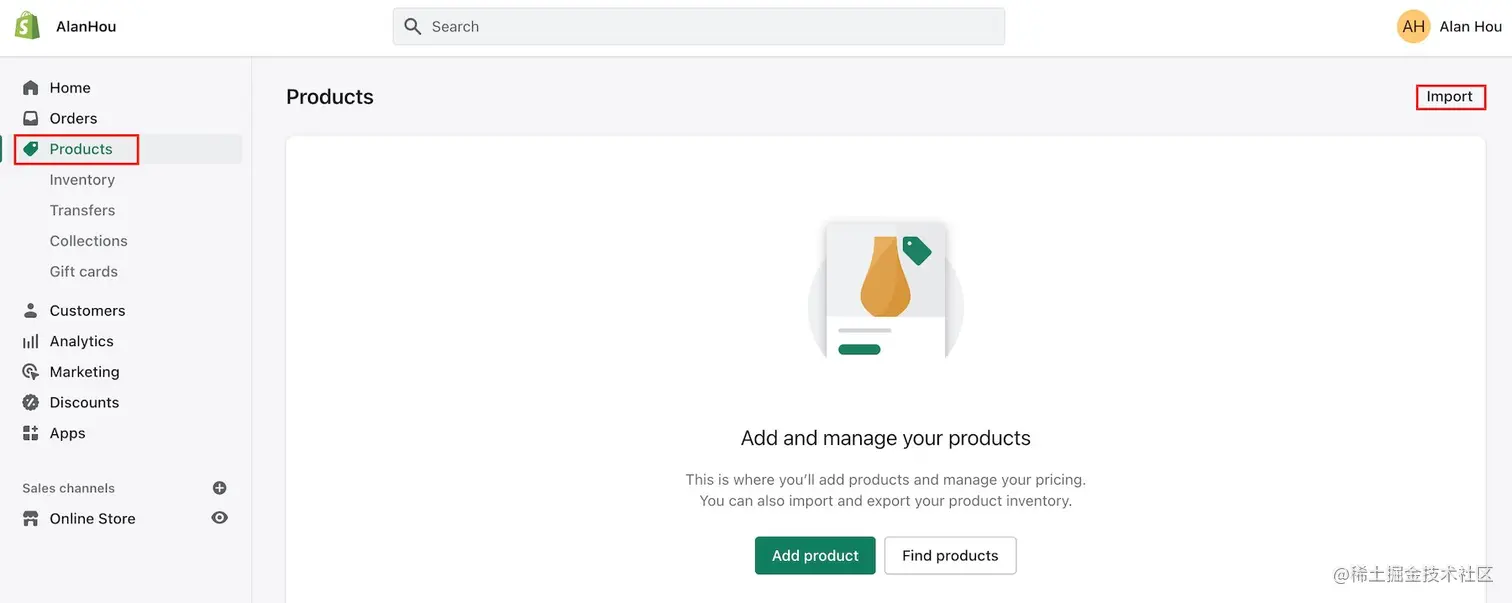Click the Discounts percent badge icon
Viewport: 1512px width, 603px height.
pyautogui.click(x=31, y=402)
